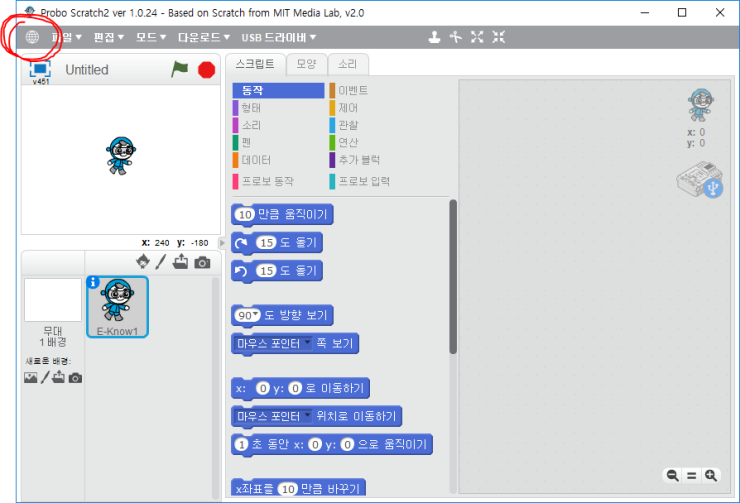This screenshot has height=503, width=740.
Task: Click seconds field in 초 동안 block
Action: 242,444
